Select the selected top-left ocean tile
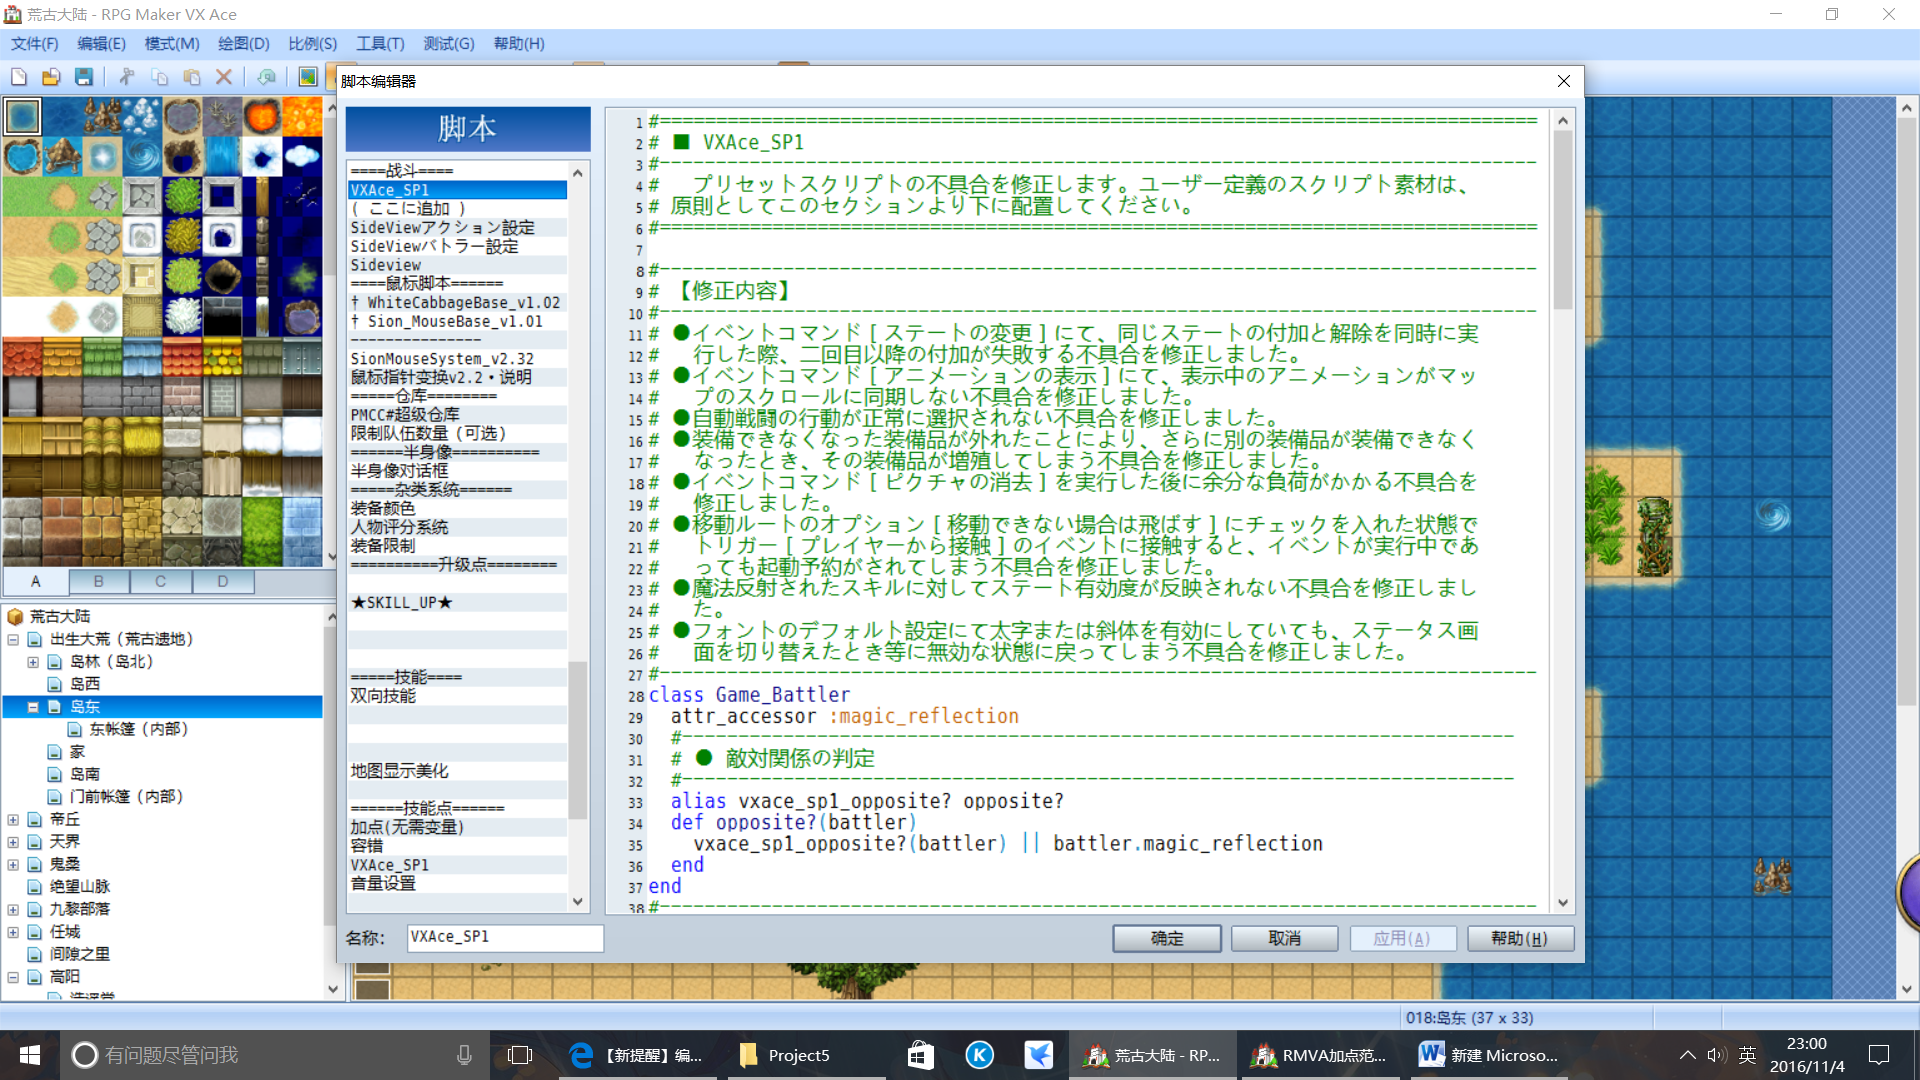 (x=22, y=116)
